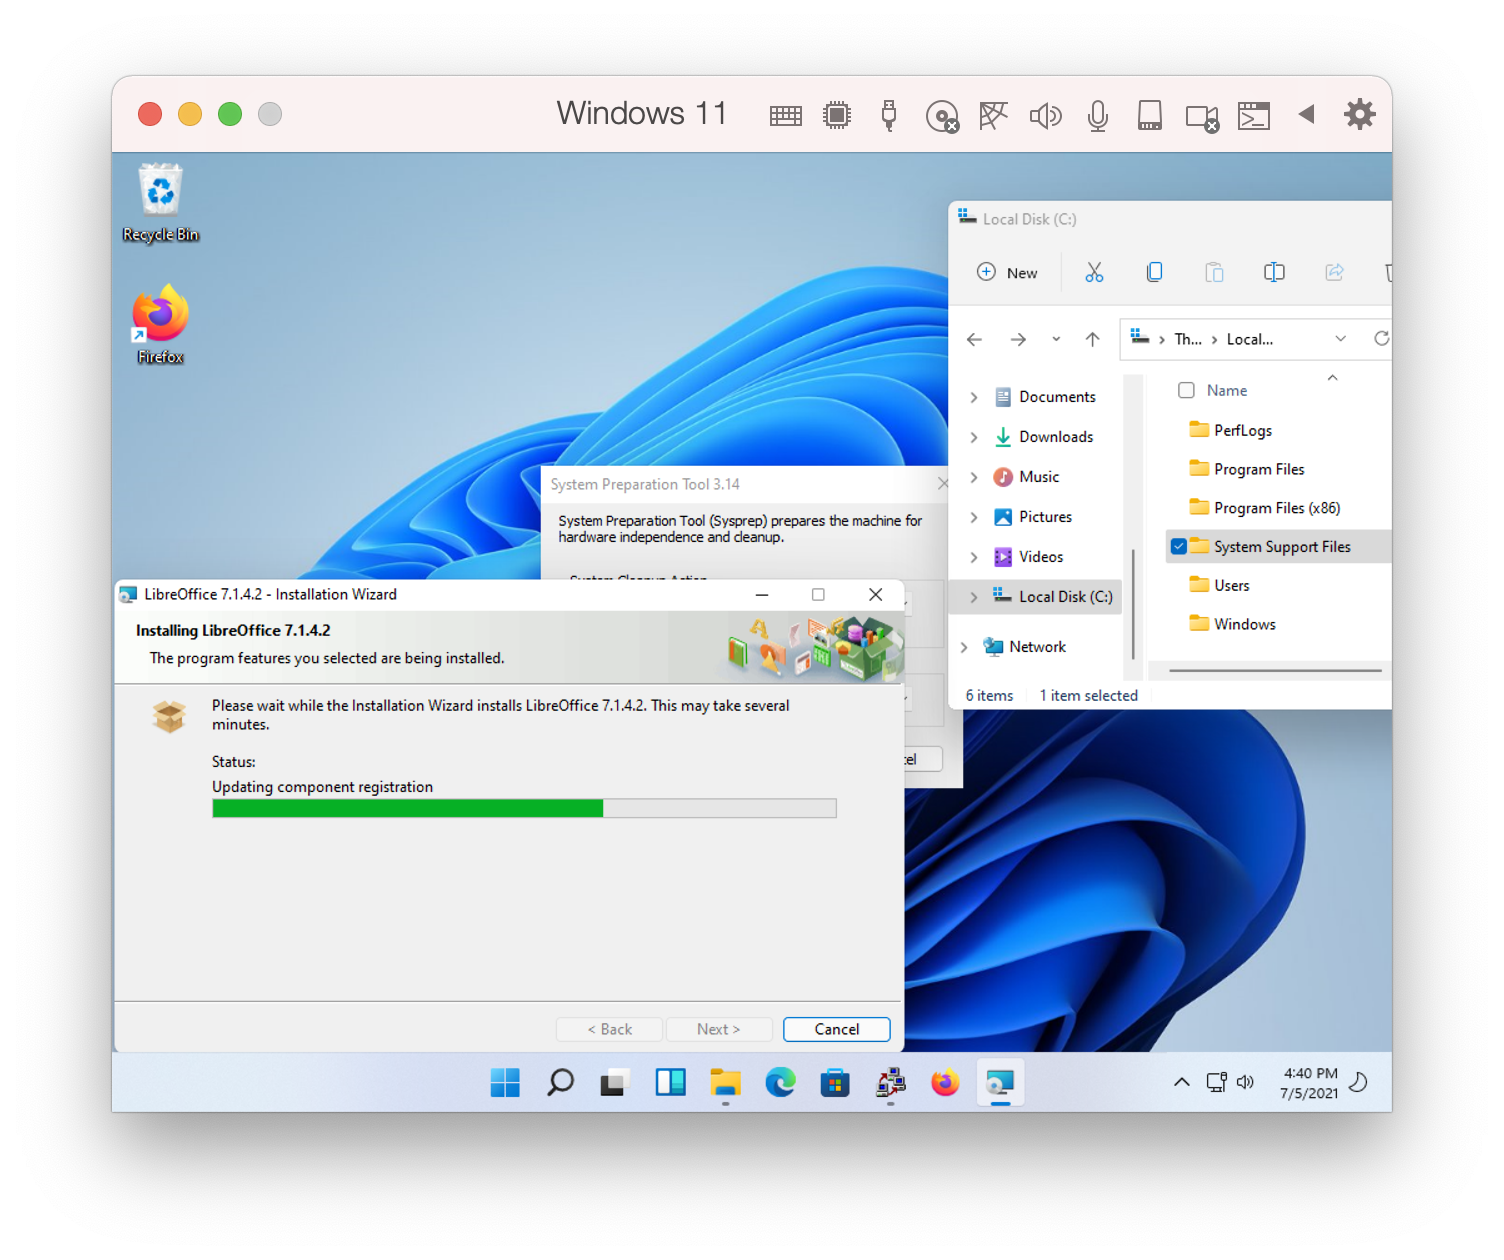Open VM settings gear icon

click(x=1360, y=114)
